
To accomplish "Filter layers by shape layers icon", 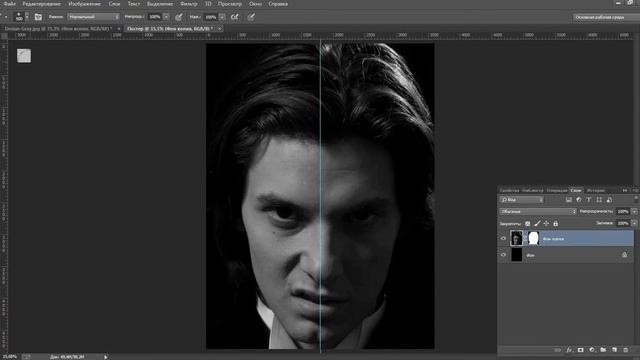I will (599, 200).
